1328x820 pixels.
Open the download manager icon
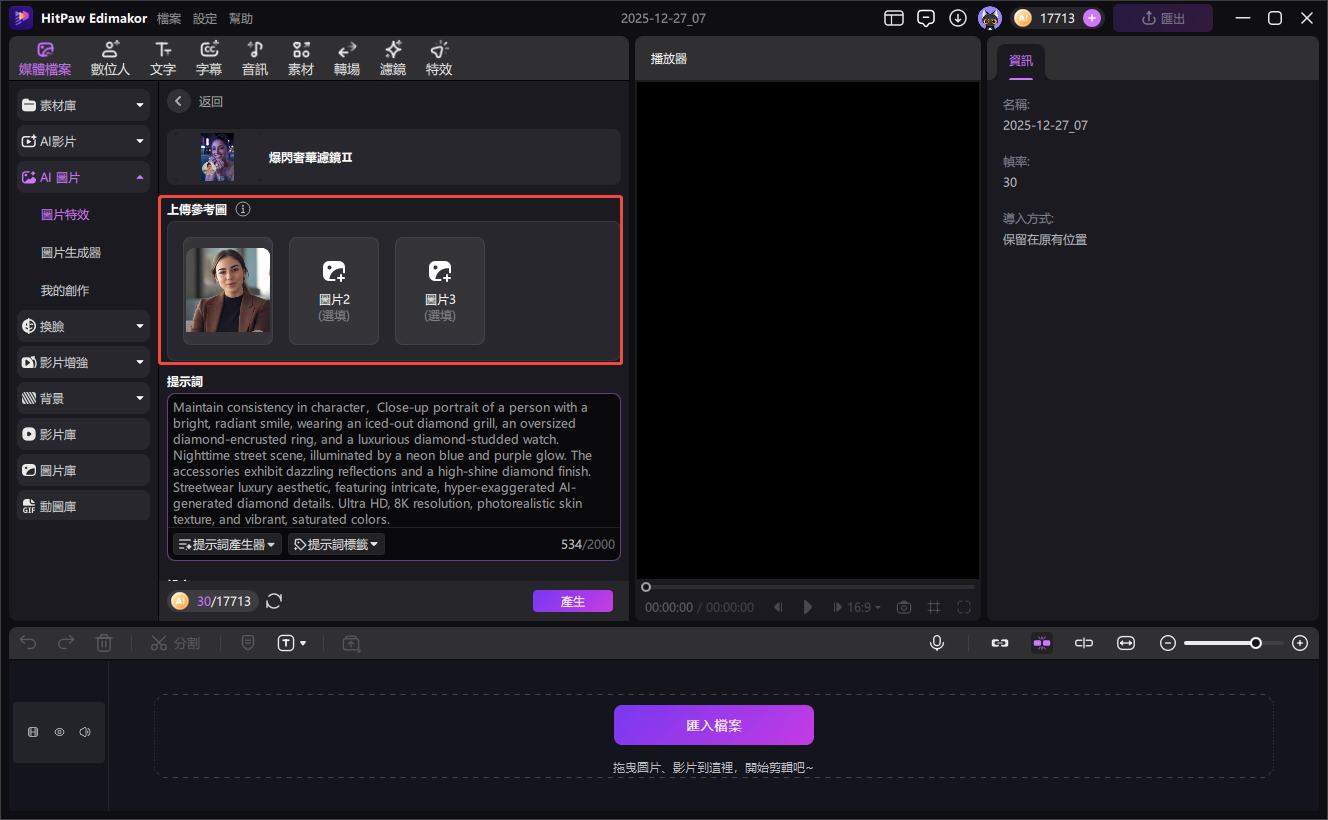[958, 18]
